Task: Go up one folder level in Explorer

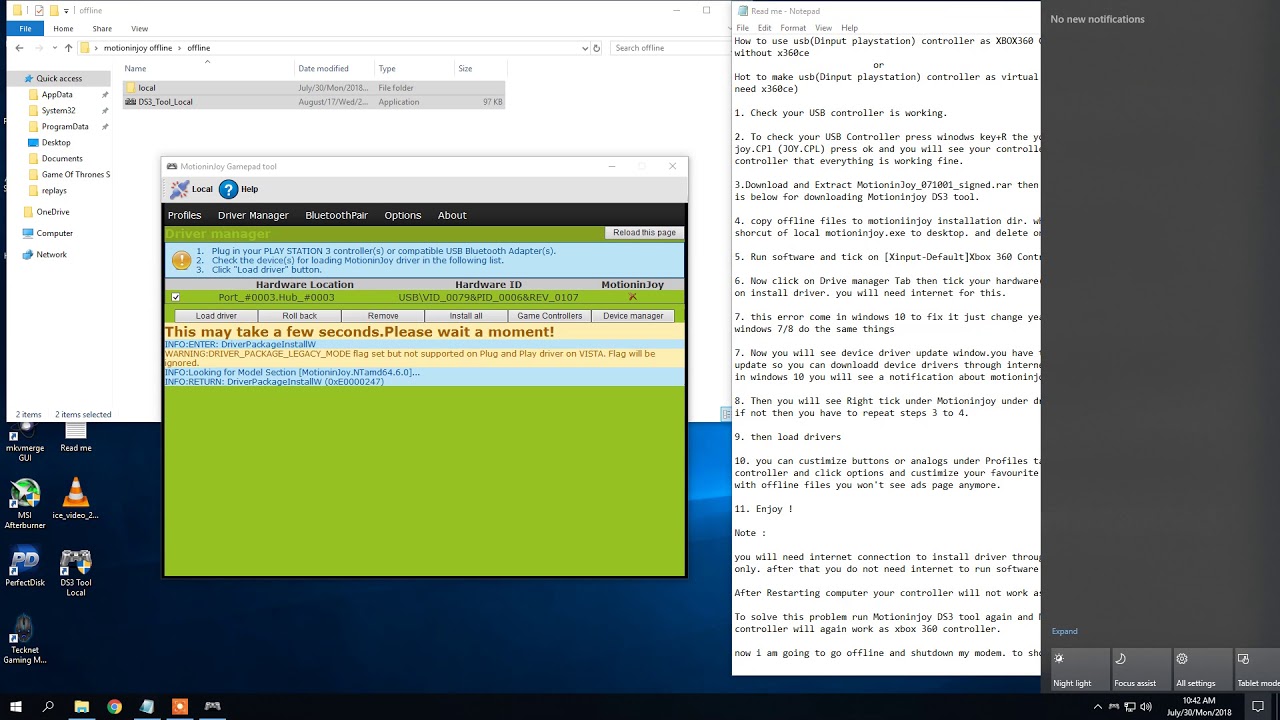Action: [68, 48]
